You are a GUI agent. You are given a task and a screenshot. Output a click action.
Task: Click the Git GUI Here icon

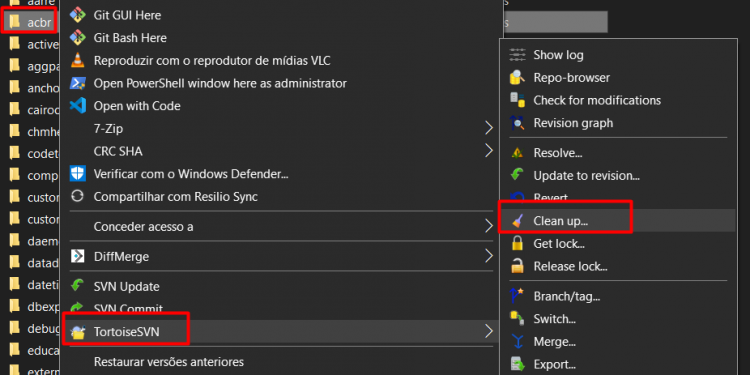click(x=77, y=15)
